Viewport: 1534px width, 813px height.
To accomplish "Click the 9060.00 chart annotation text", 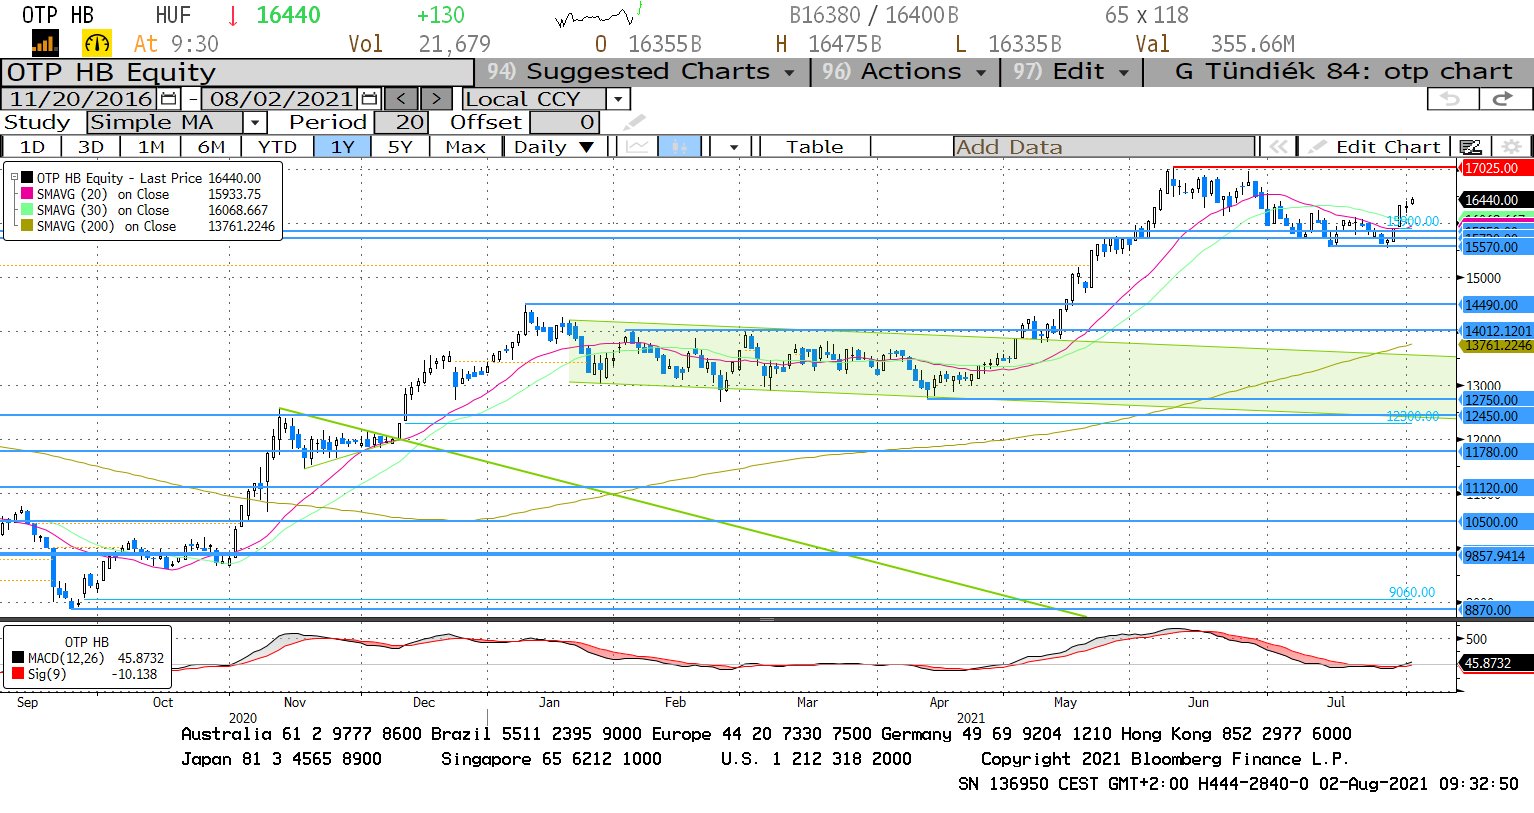I will pos(1412,592).
